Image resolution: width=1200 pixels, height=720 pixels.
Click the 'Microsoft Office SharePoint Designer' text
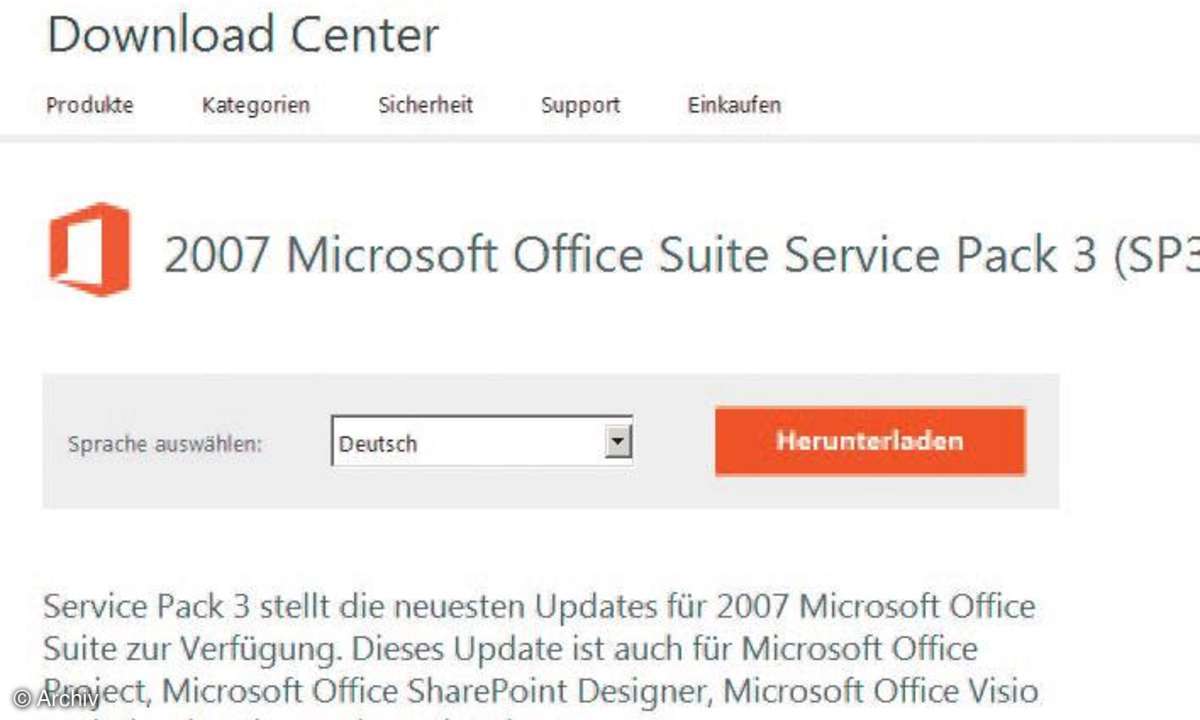click(438, 691)
